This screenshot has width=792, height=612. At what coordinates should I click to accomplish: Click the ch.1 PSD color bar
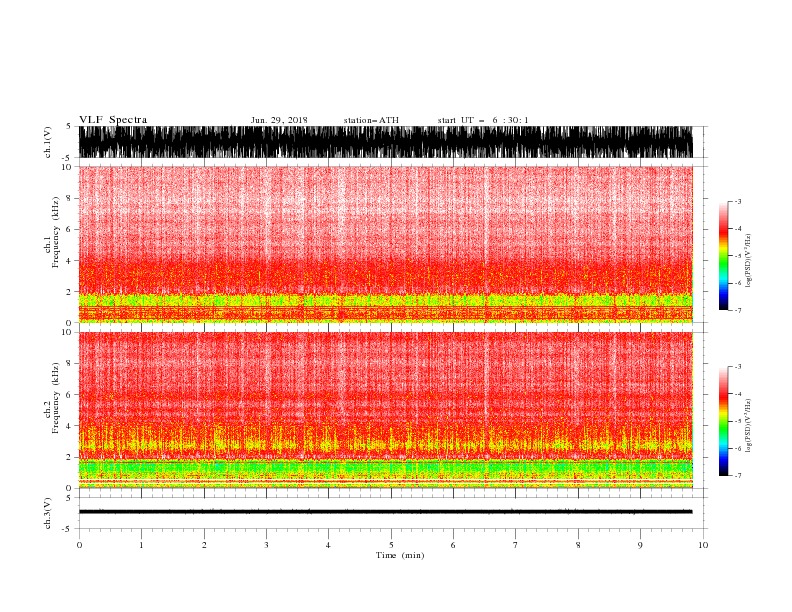coord(724,255)
